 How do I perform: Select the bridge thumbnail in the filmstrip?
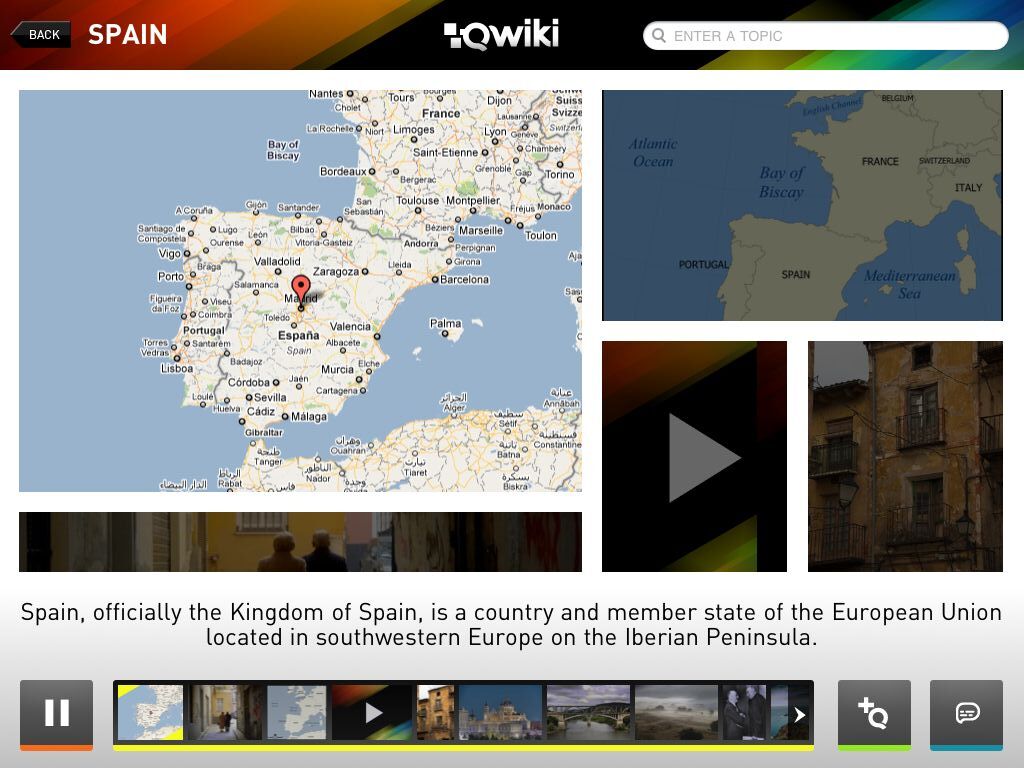(588, 712)
